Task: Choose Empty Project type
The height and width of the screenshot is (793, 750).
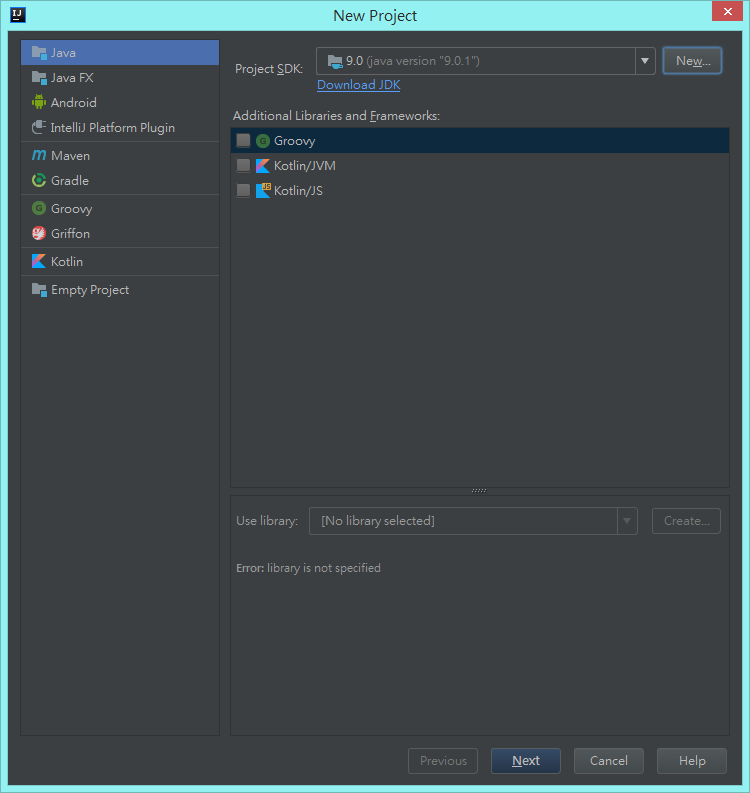Action: 120,289
